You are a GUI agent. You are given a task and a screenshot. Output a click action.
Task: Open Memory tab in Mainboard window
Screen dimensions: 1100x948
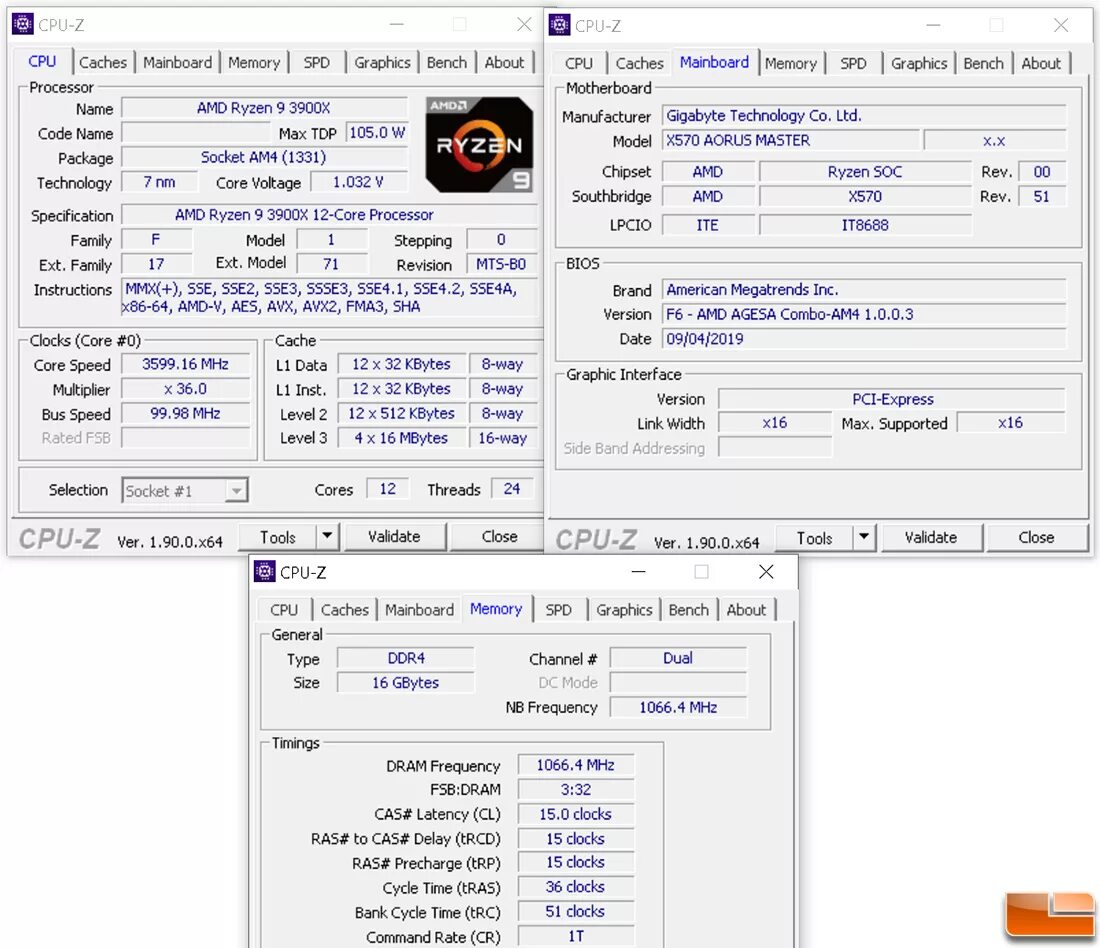coord(791,63)
